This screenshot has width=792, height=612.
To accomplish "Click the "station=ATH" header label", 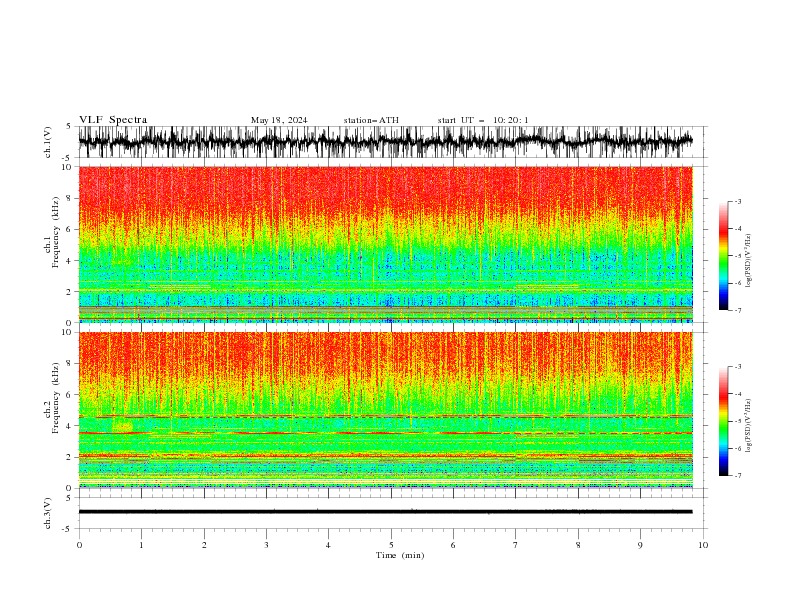I will [x=371, y=120].
